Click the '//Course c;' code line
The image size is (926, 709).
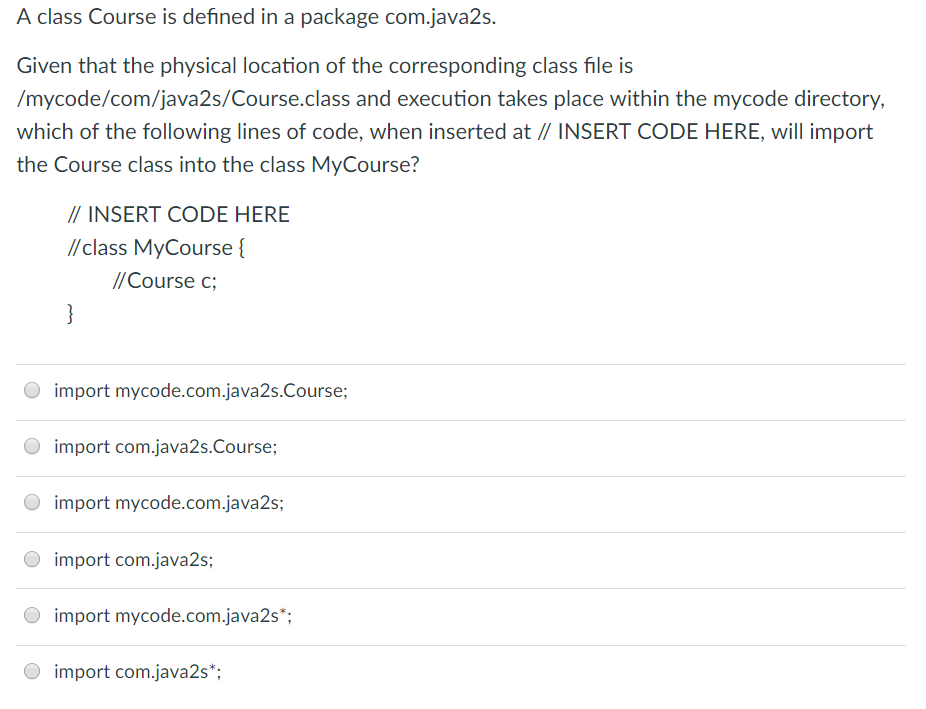pos(165,281)
